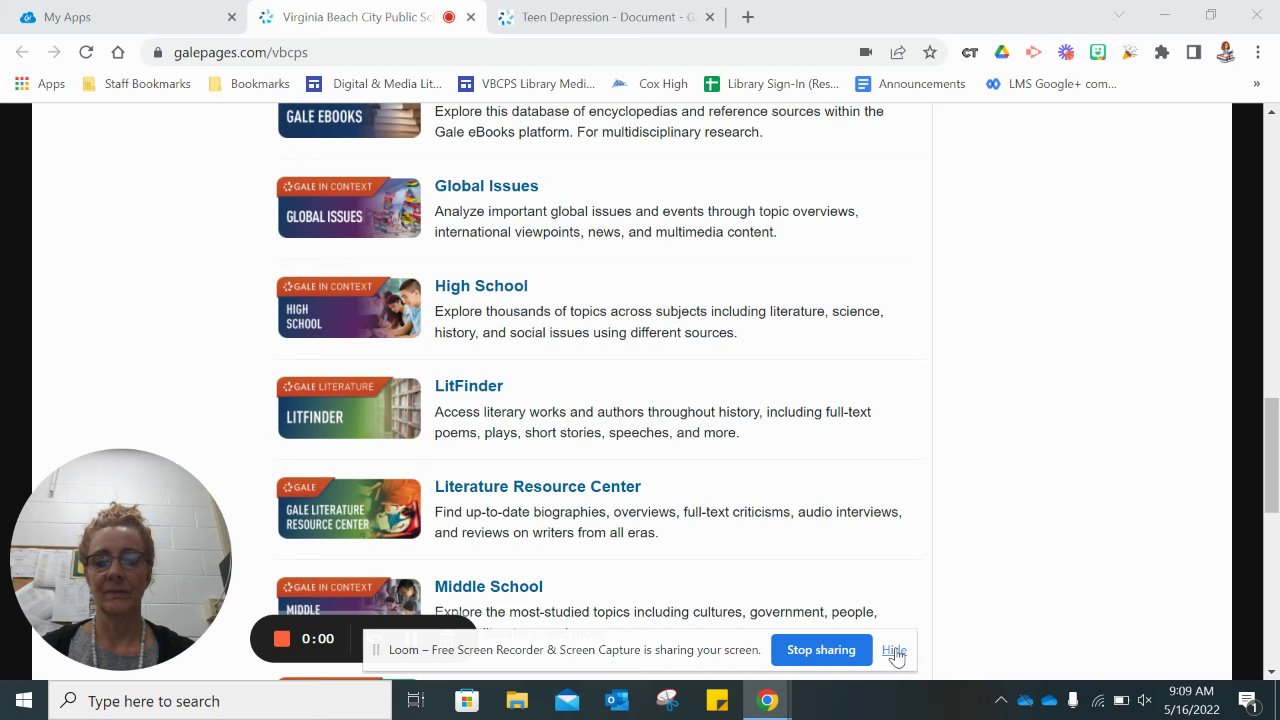Open the Bookmarks folder in bookmarks bar
The height and width of the screenshot is (720, 1280).
[249, 84]
